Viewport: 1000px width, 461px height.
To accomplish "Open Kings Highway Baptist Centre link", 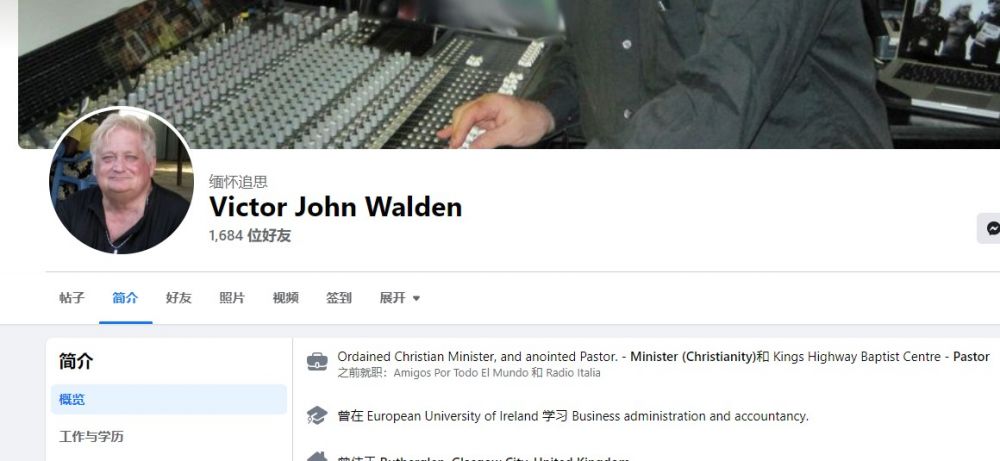I will pos(857,357).
